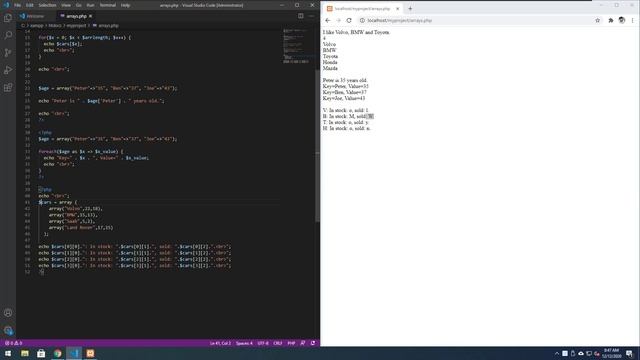This screenshot has height=360, width=640.
Task: View site information icon in address bar
Action: click(362, 20)
